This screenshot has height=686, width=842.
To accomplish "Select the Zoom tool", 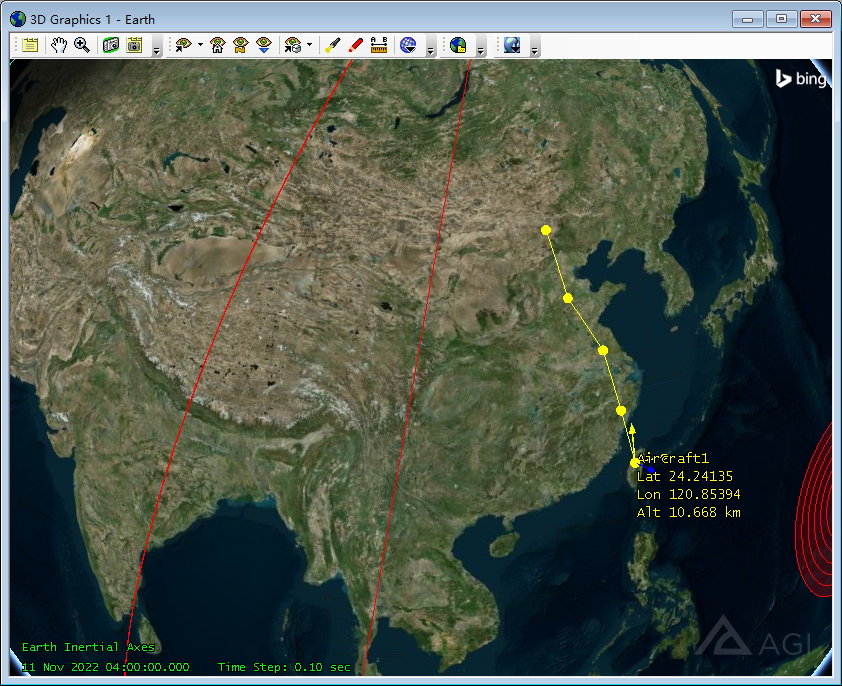I will tap(81, 45).
